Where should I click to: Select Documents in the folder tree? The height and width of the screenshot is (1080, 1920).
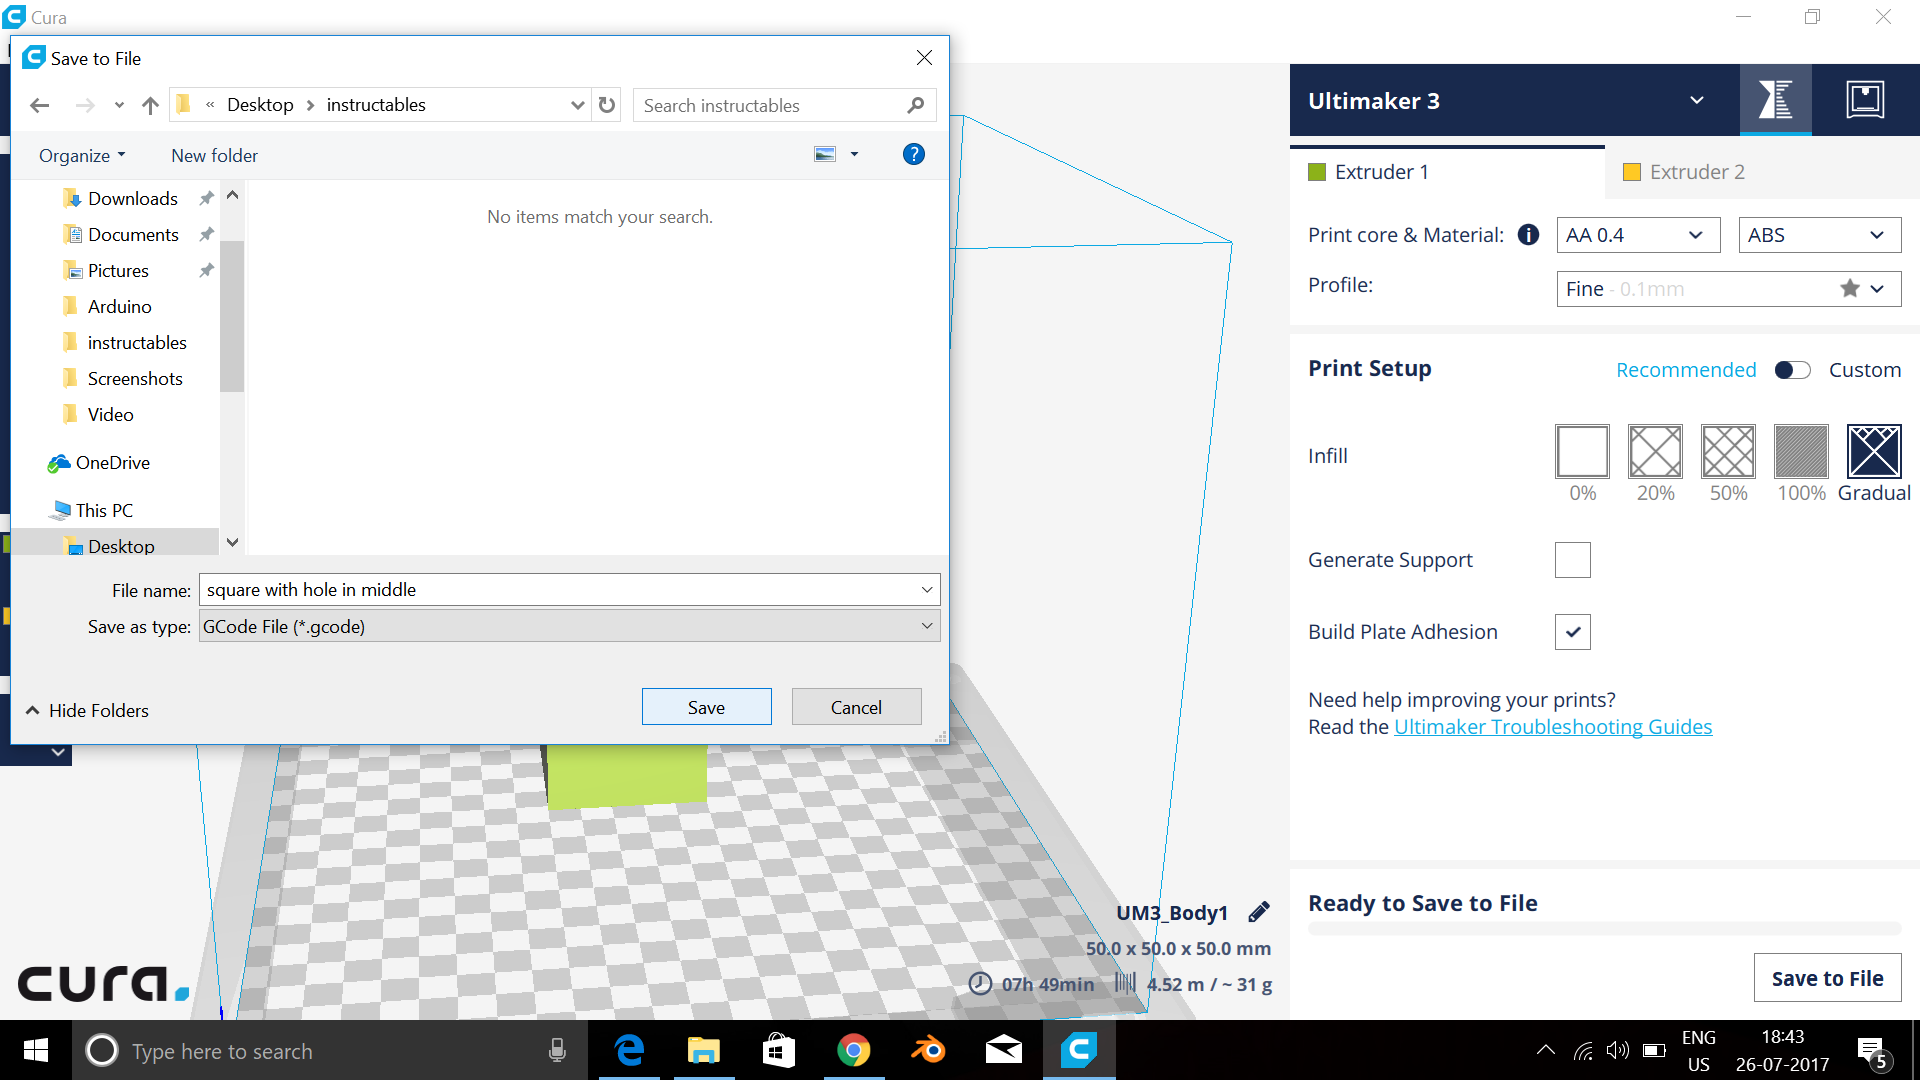pyautogui.click(x=133, y=235)
